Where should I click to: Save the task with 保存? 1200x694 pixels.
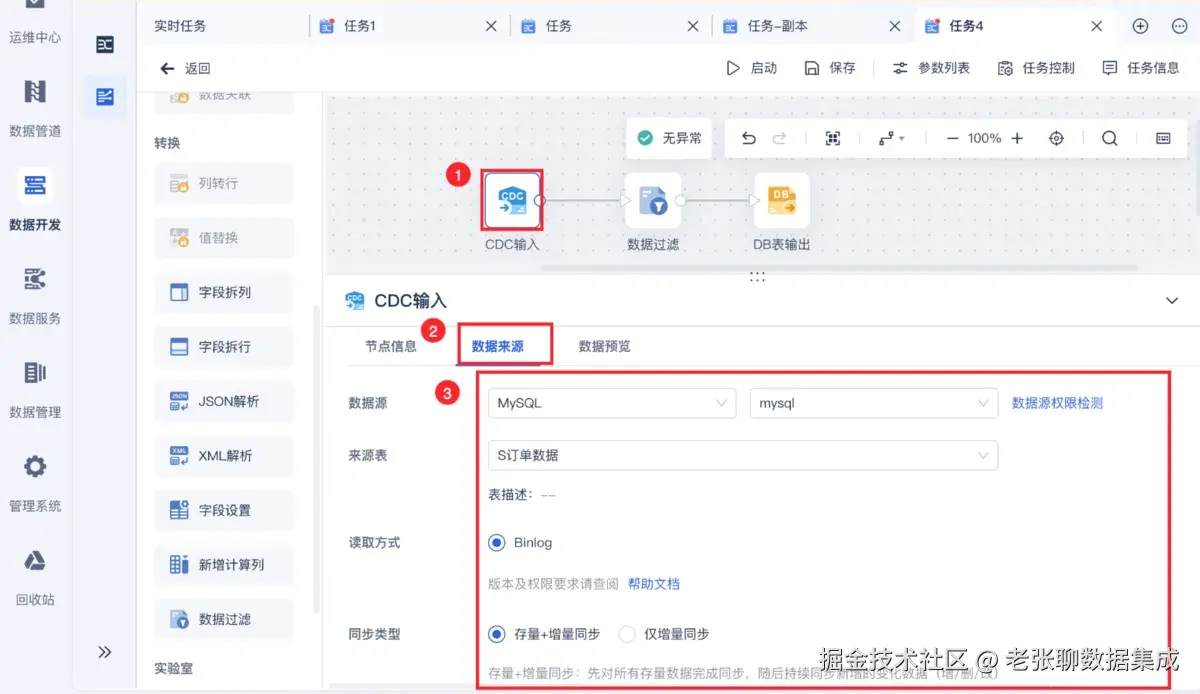coord(830,68)
